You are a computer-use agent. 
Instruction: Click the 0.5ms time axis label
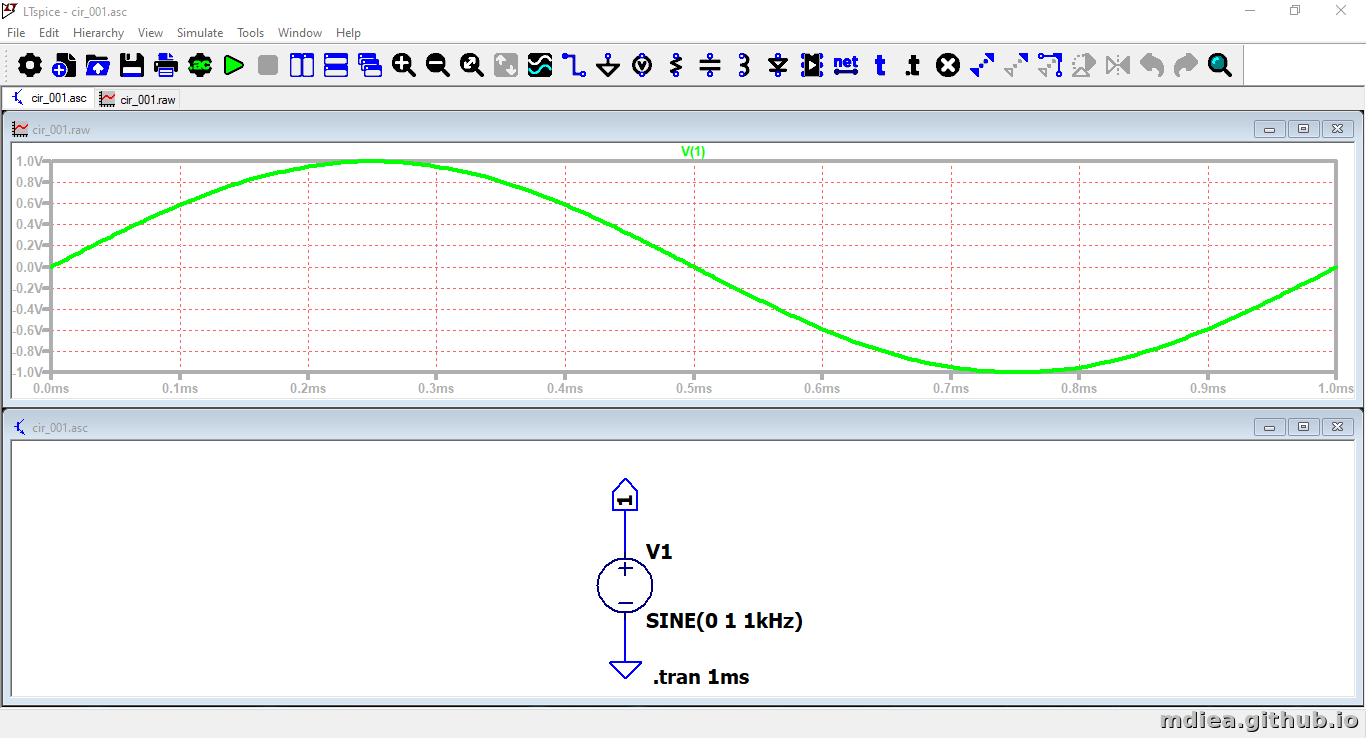pos(693,388)
